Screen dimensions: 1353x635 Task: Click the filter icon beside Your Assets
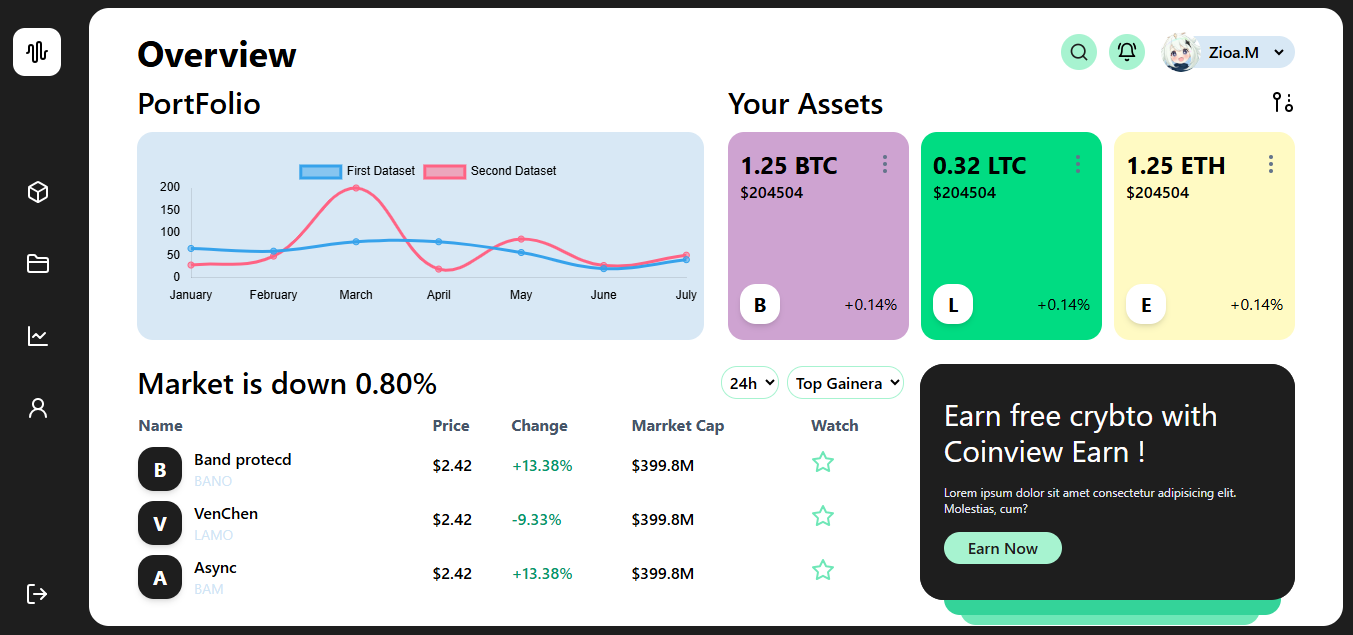1283,102
